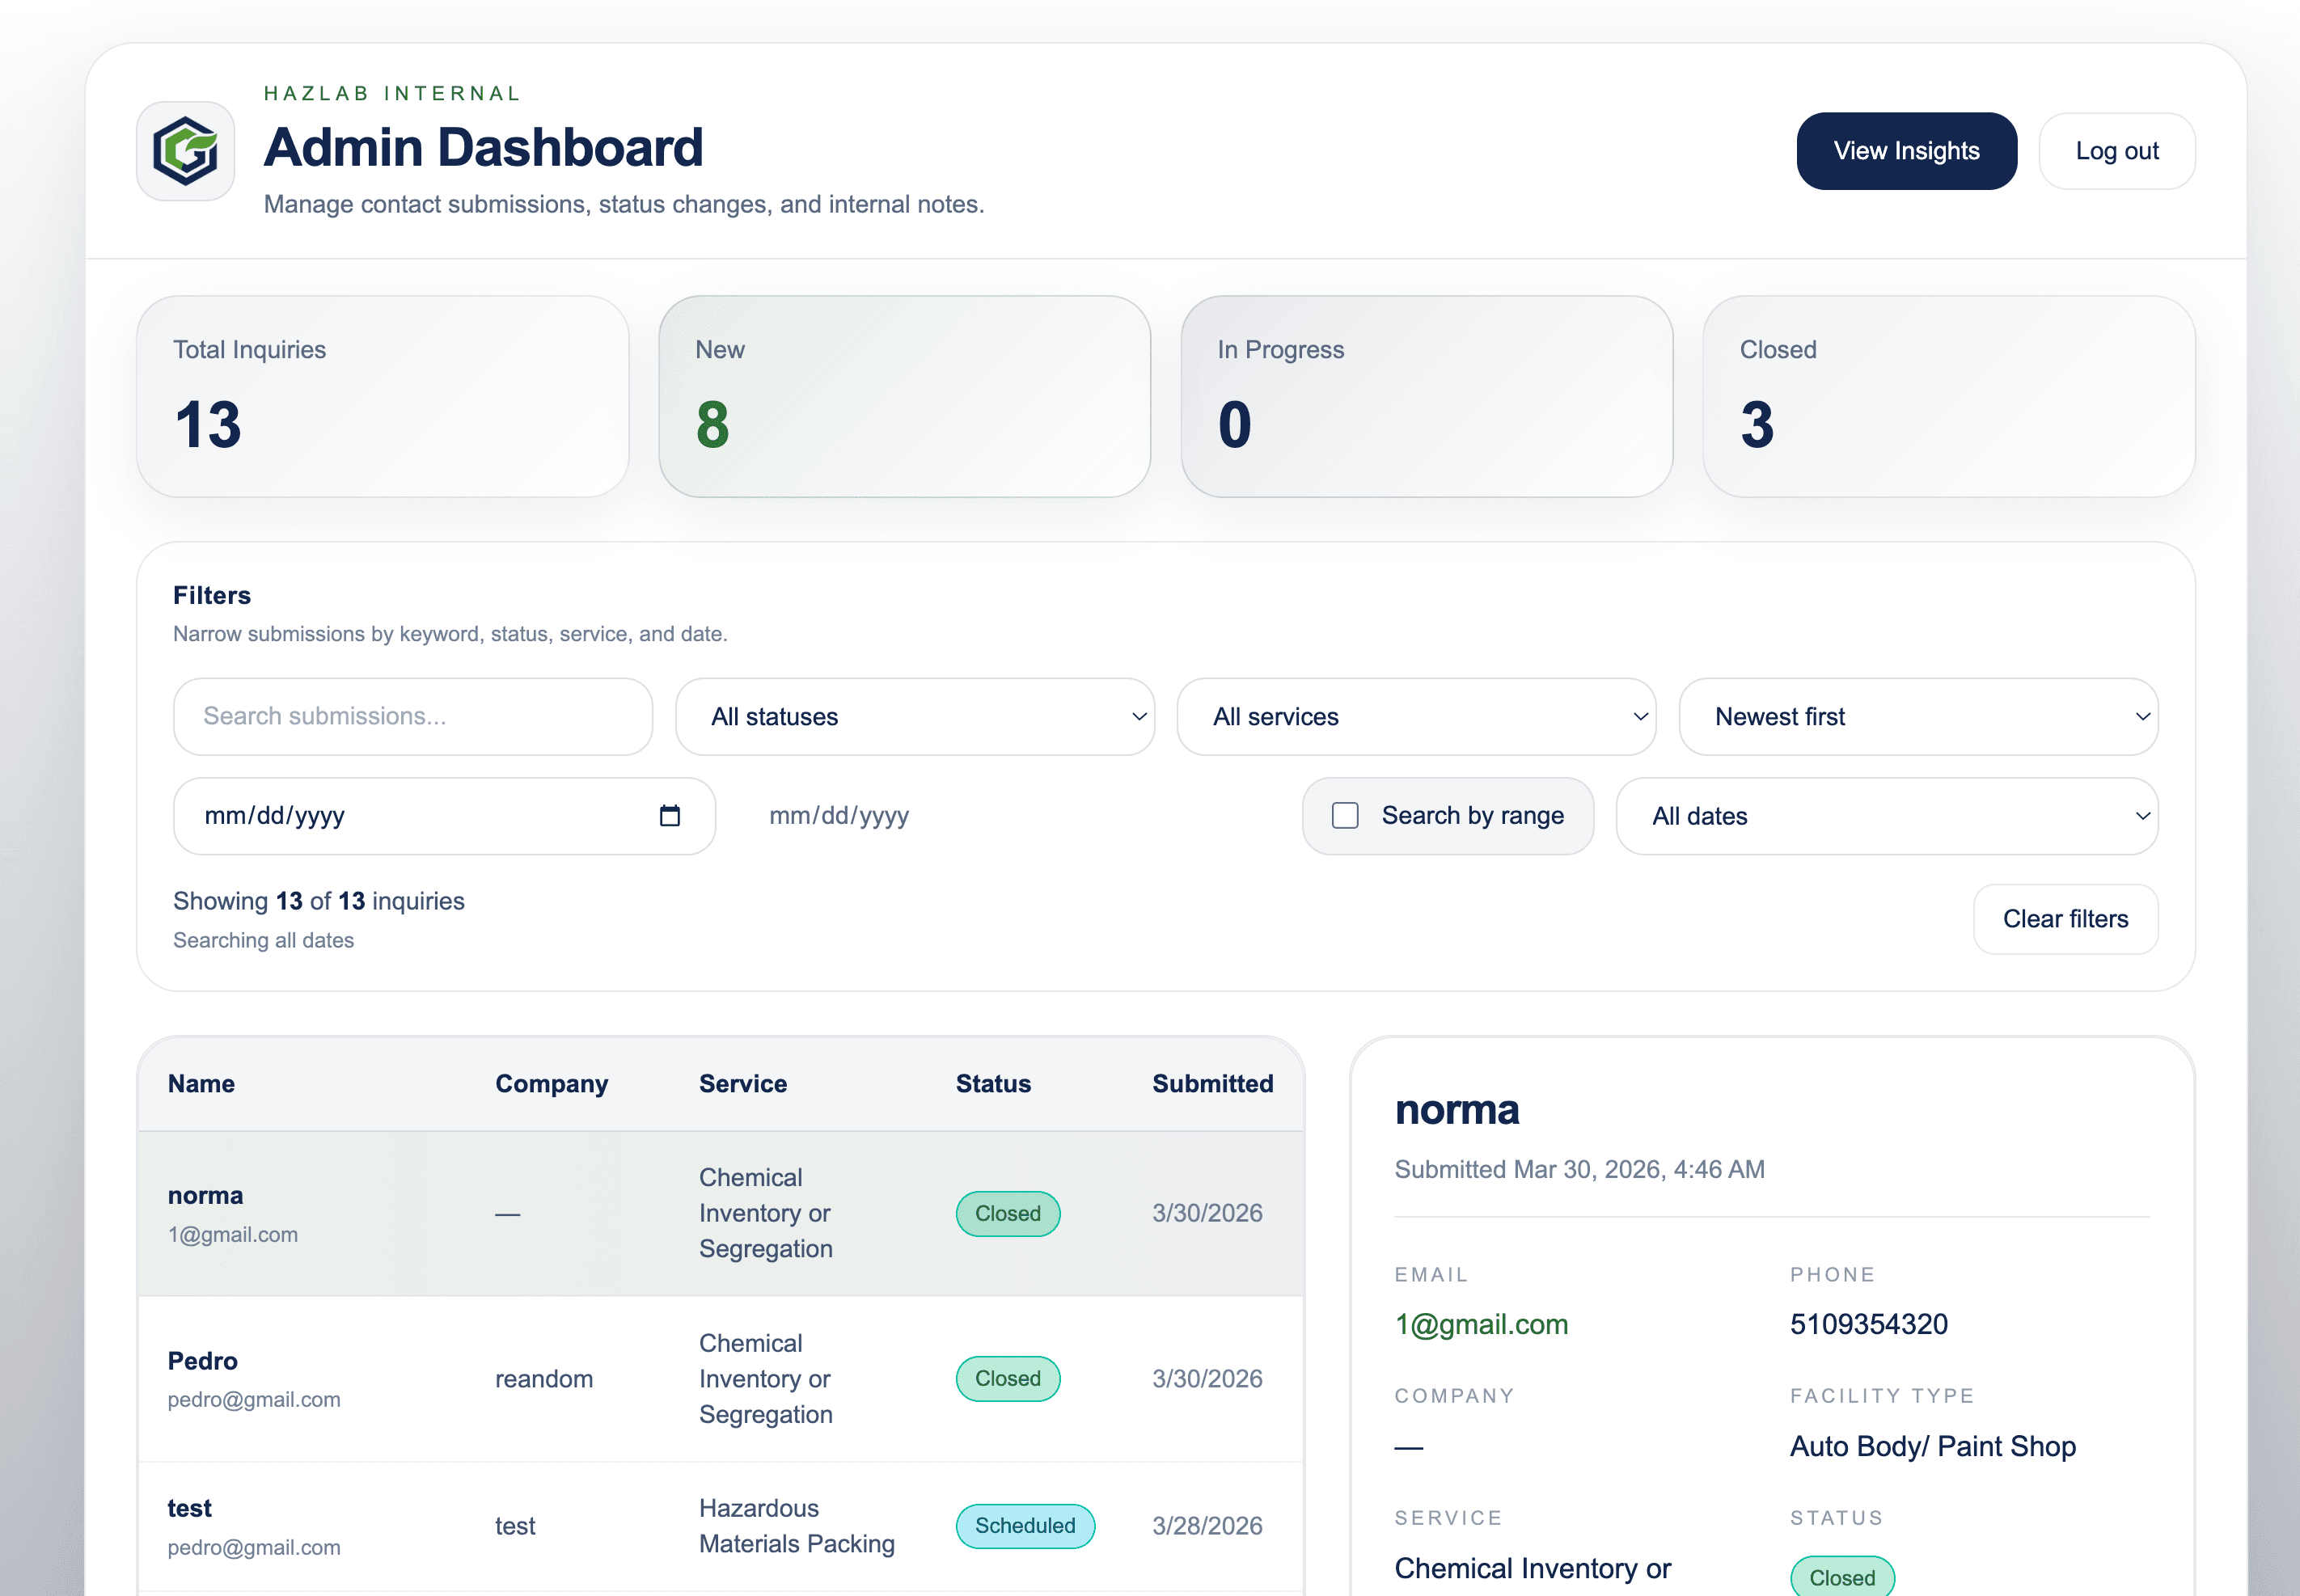Viewport: 2300px width, 1596px height.
Task: Open the Newest first sort dropdown
Action: [x=1918, y=717]
